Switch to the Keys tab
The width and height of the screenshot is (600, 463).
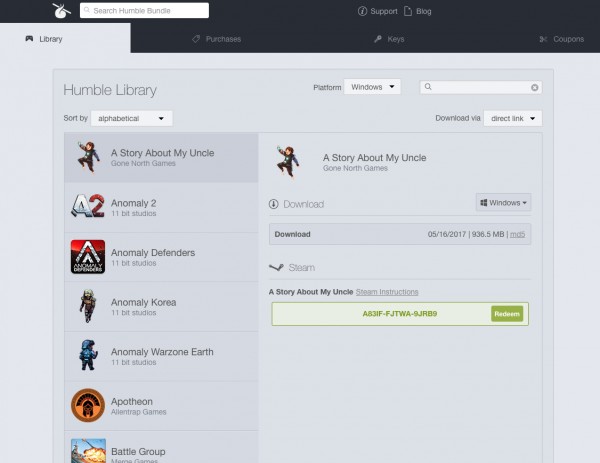click(389, 39)
